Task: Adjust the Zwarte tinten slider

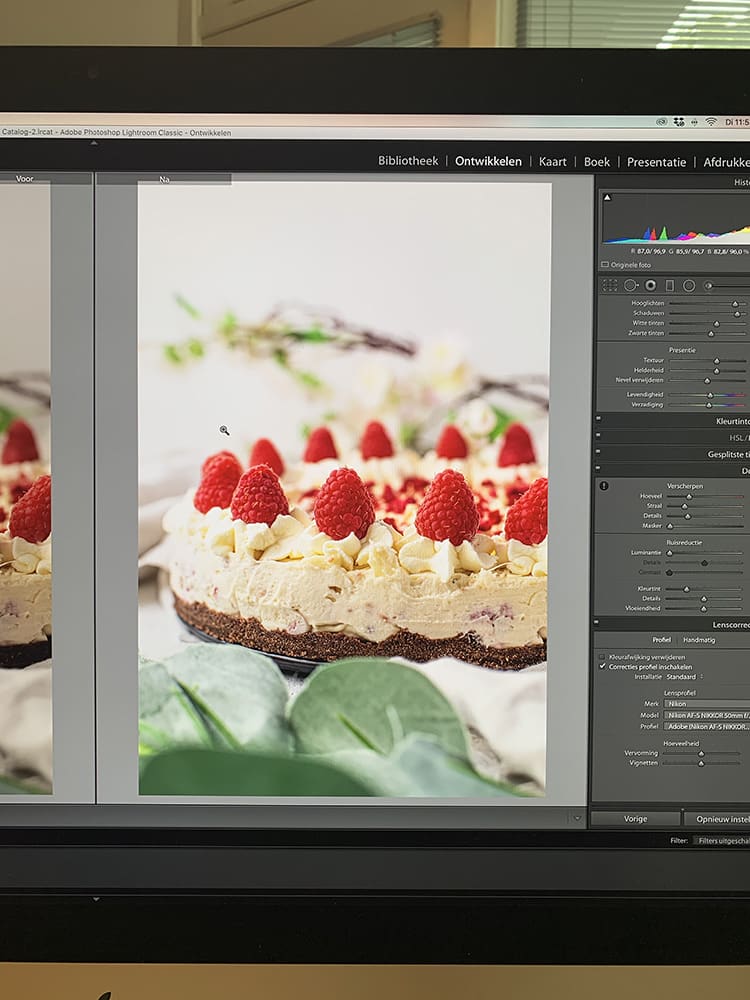Action: coord(711,334)
